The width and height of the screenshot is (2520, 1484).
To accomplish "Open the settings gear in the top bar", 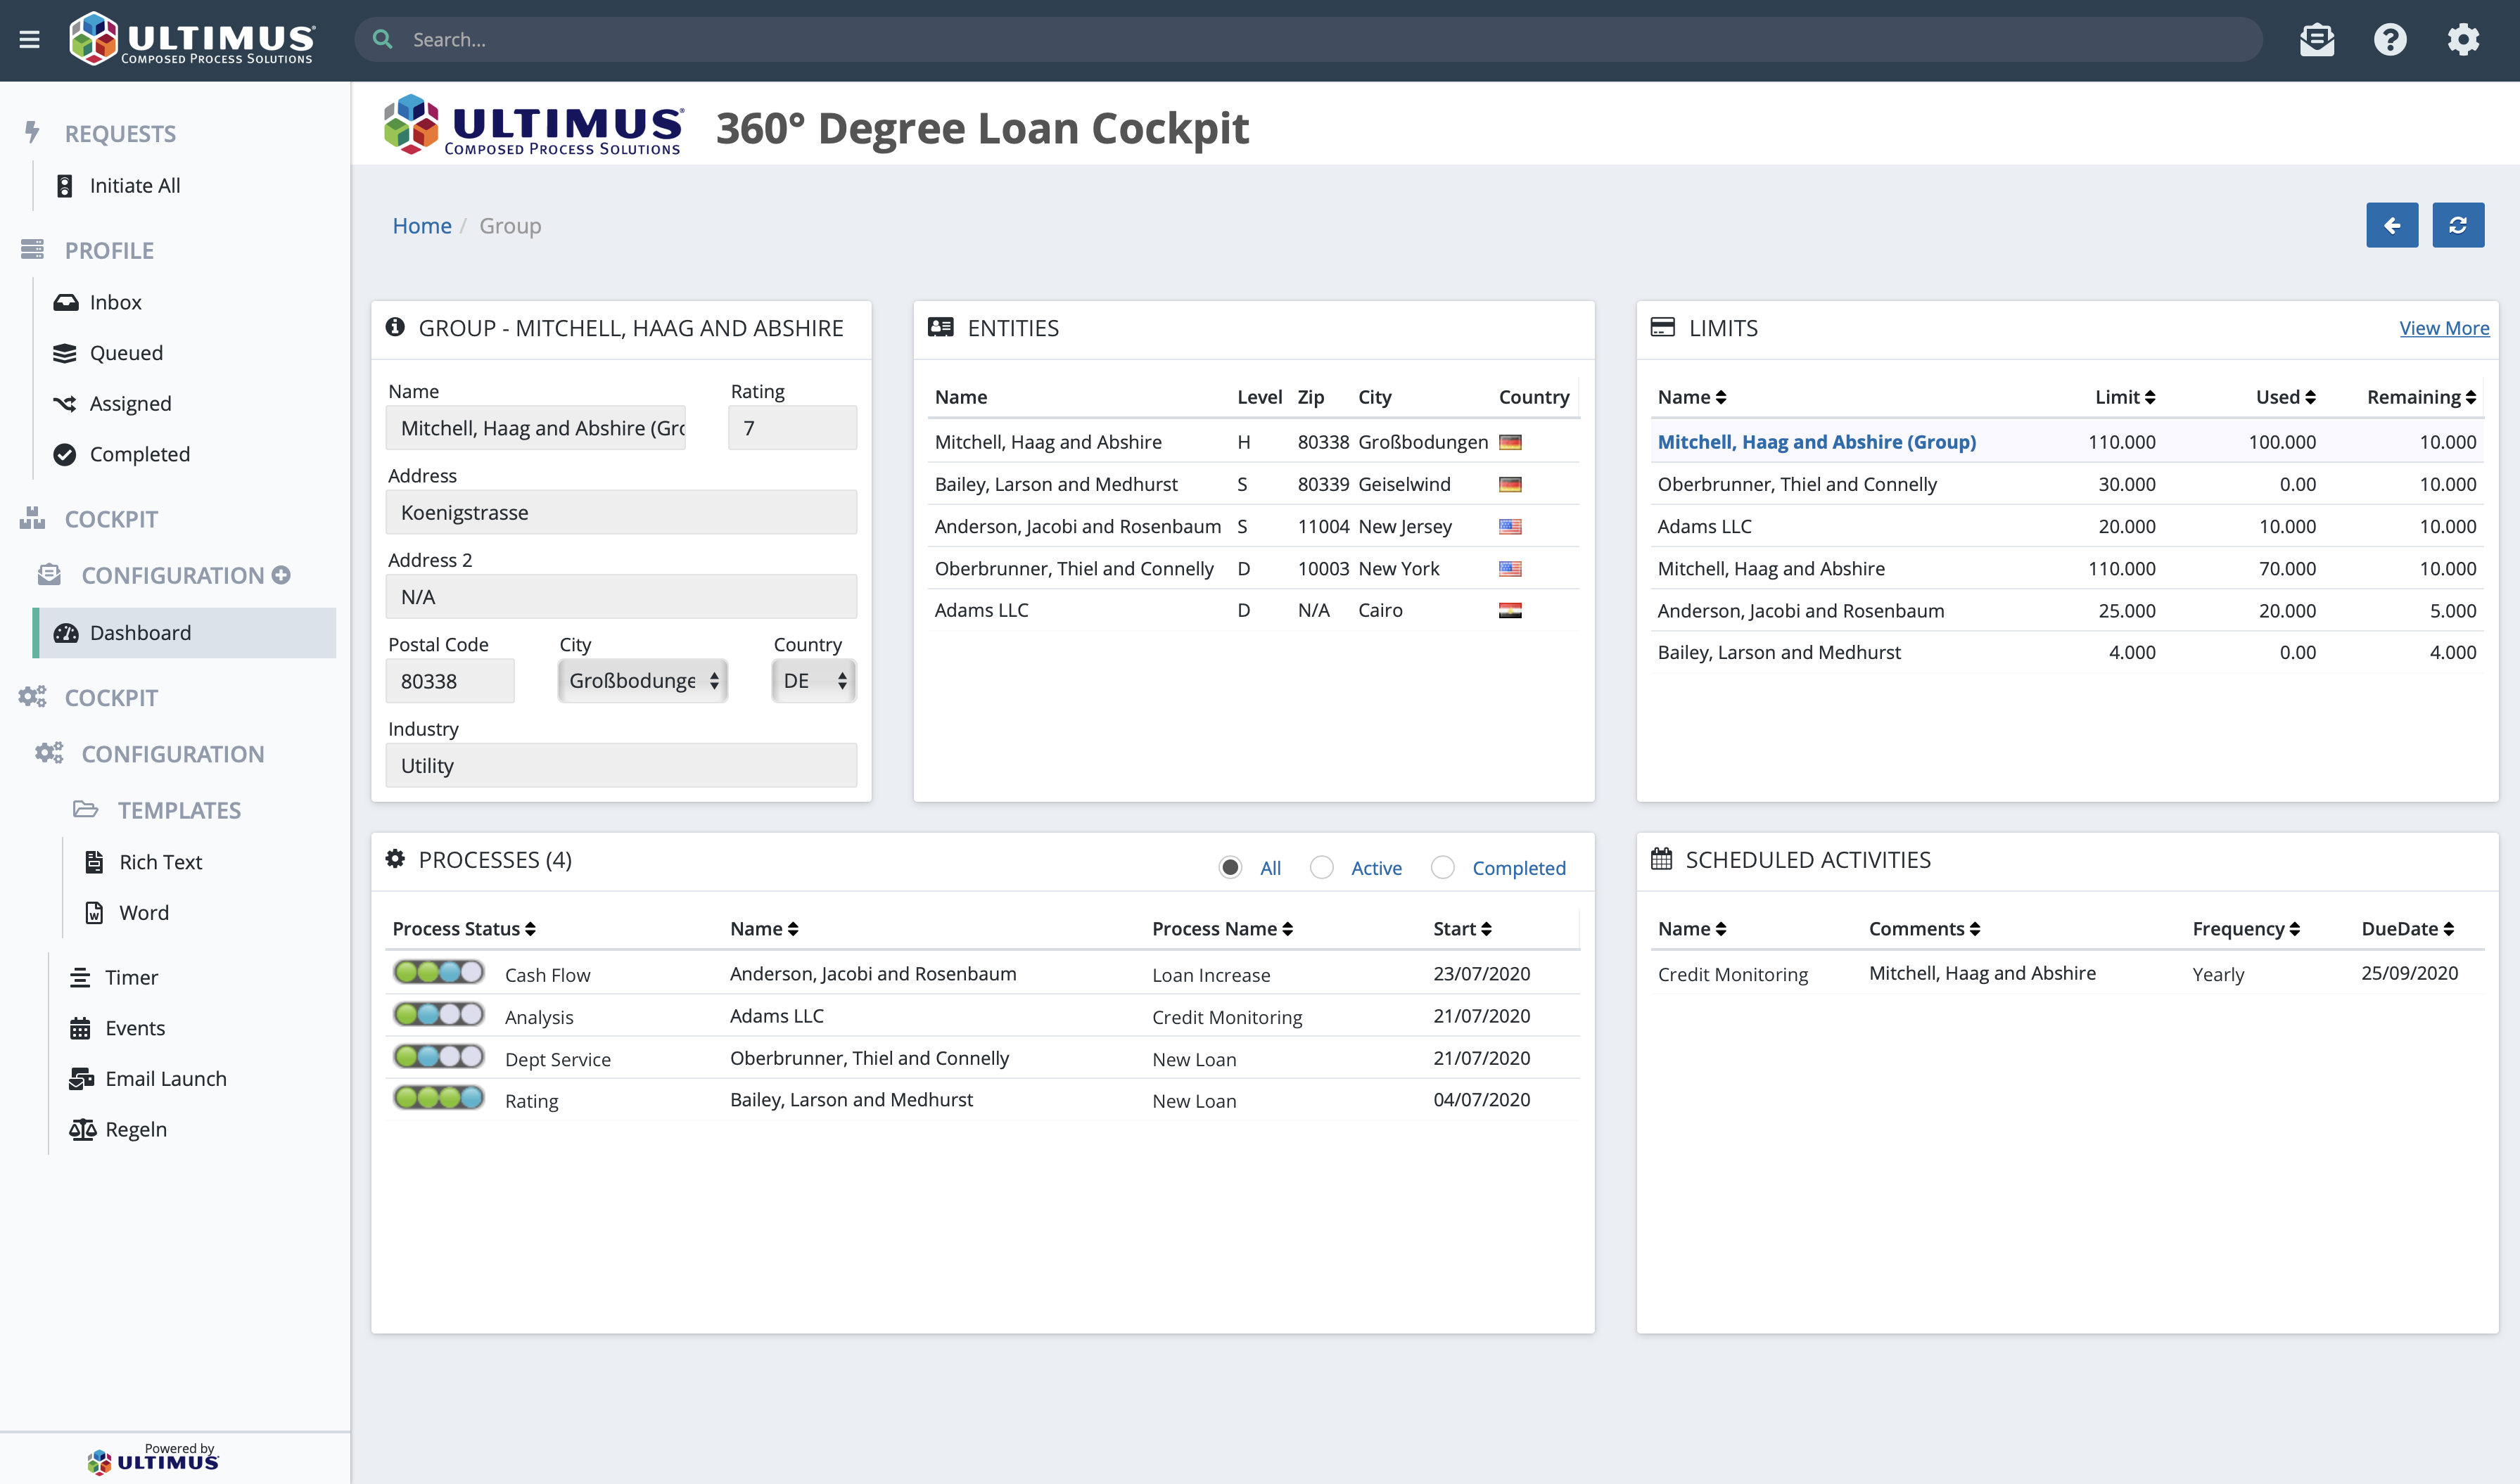I will [x=2464, y=39].
